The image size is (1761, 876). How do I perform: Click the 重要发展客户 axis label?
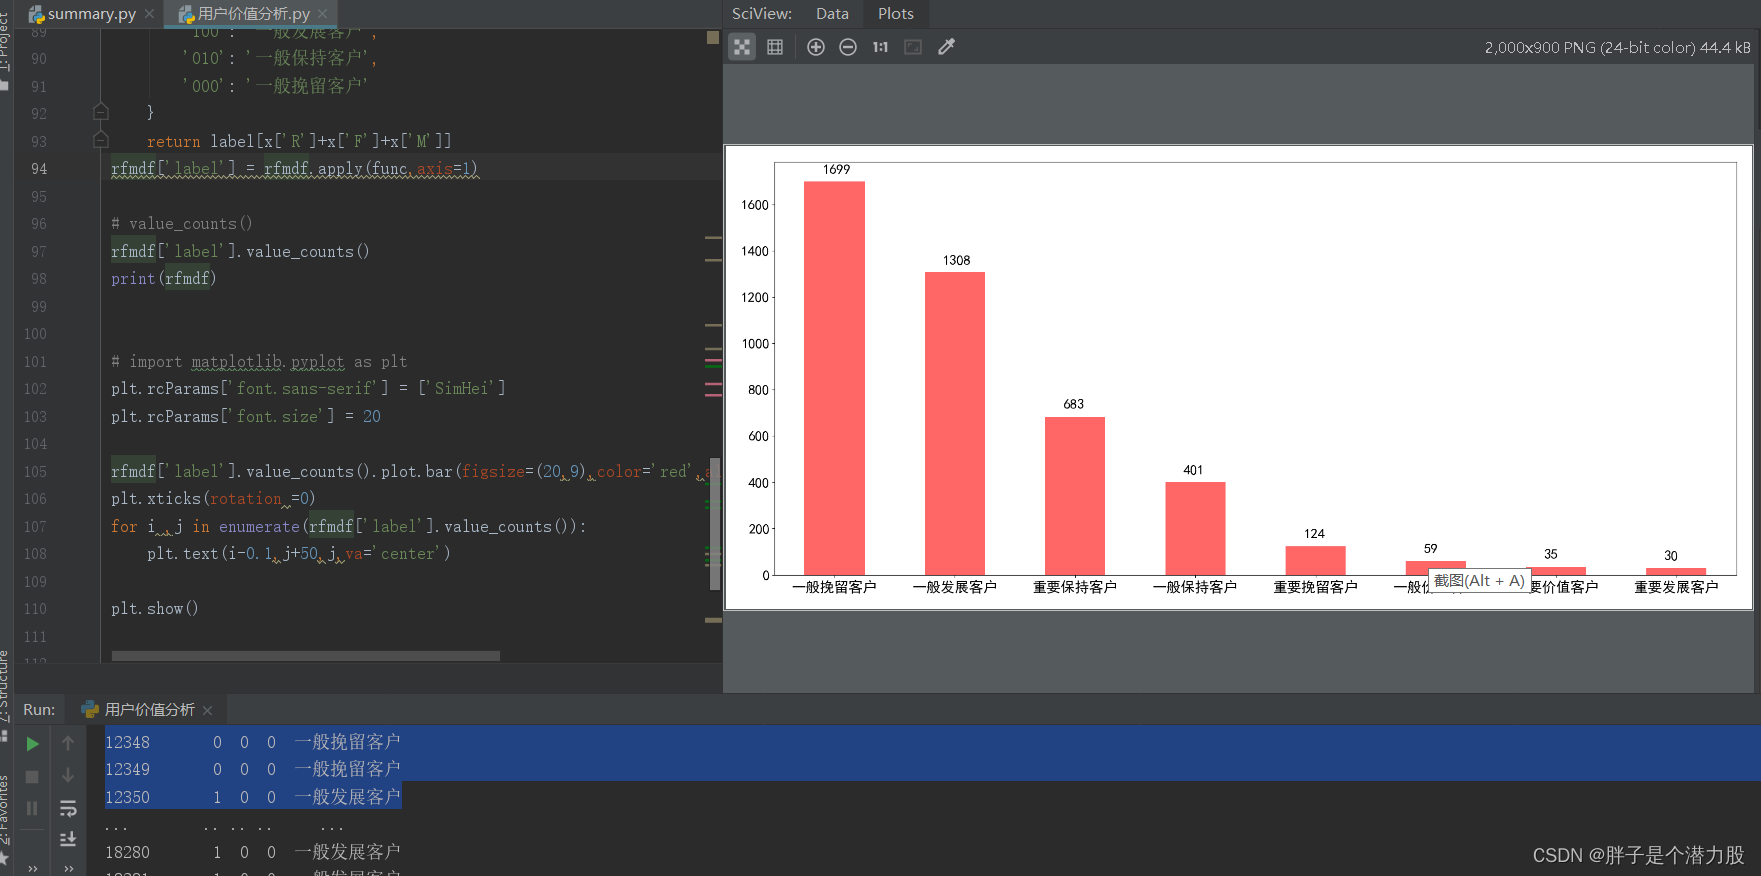[1676, 587]
